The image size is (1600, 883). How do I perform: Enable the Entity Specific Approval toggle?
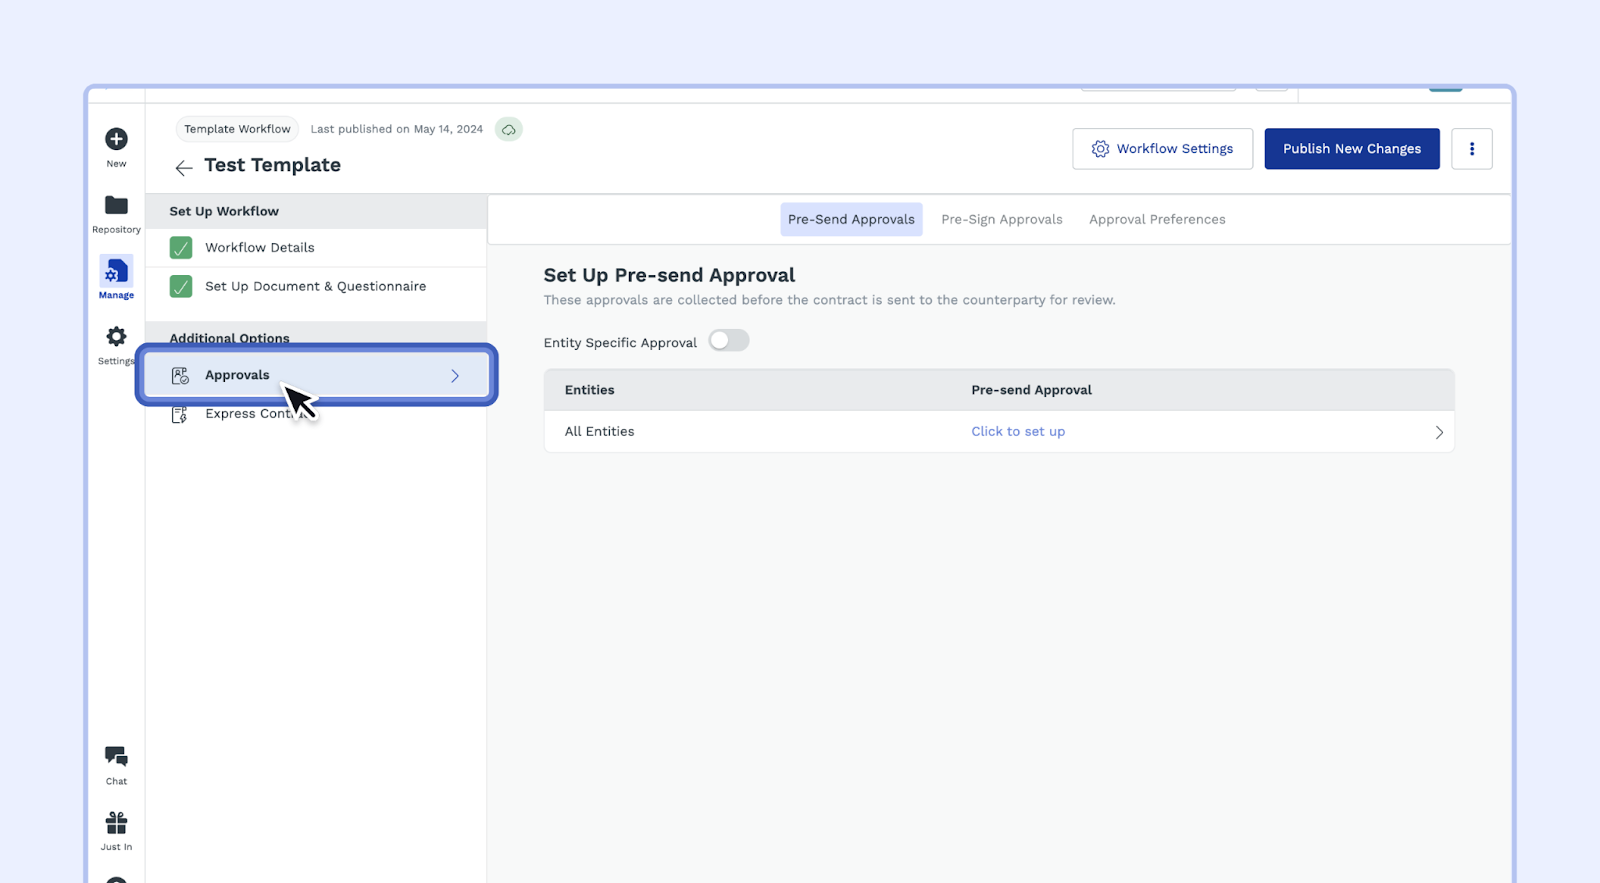tap(729, 341)
